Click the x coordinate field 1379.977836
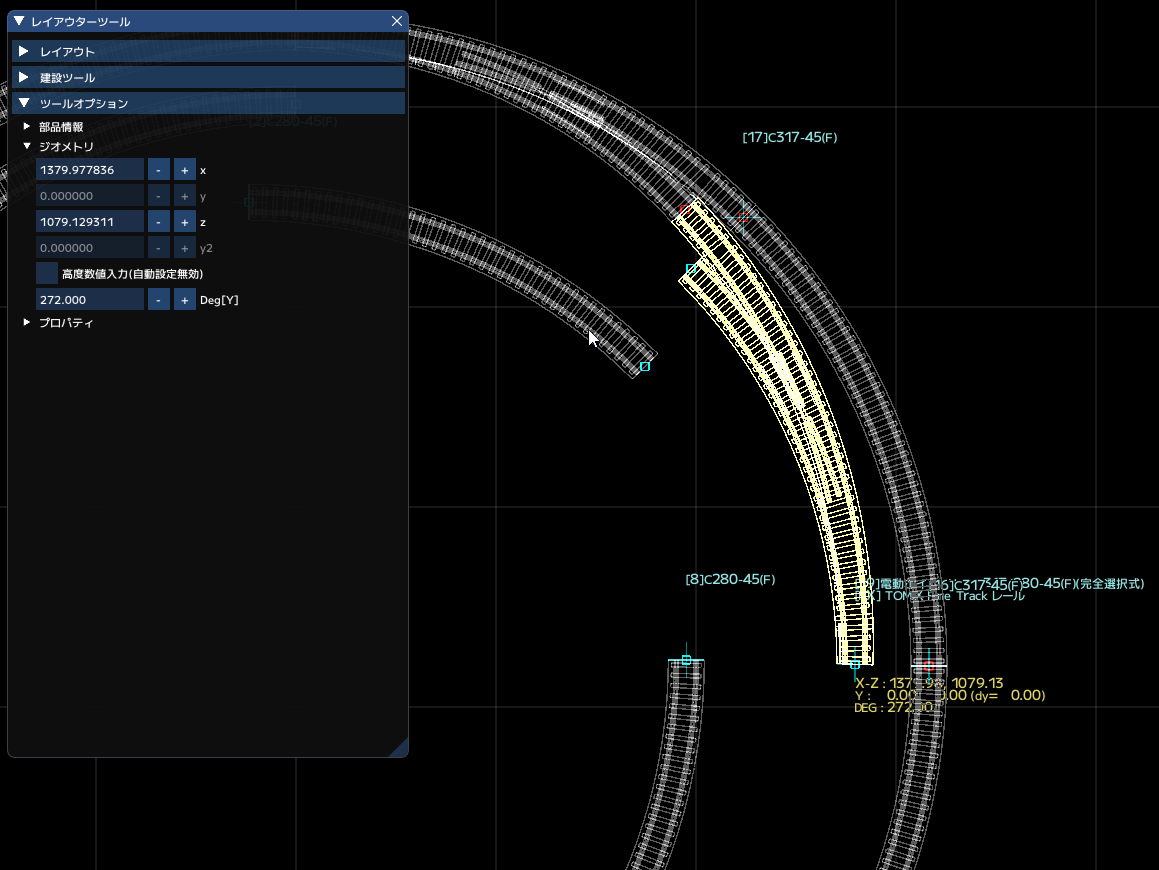 coord(90,169)
